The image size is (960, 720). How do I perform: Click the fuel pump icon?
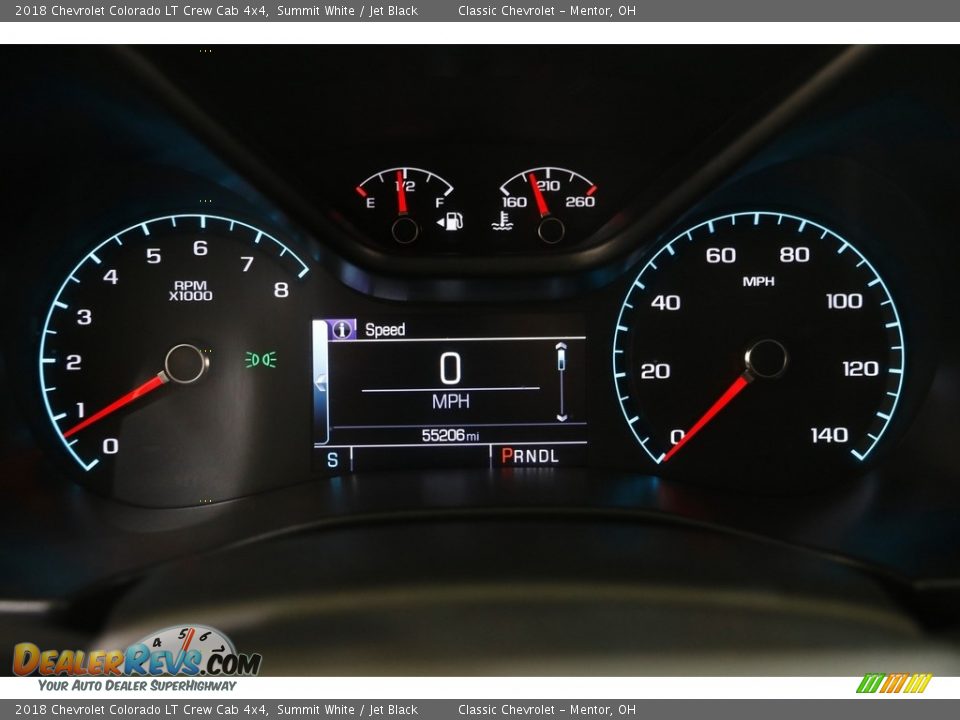coord(451,221)
